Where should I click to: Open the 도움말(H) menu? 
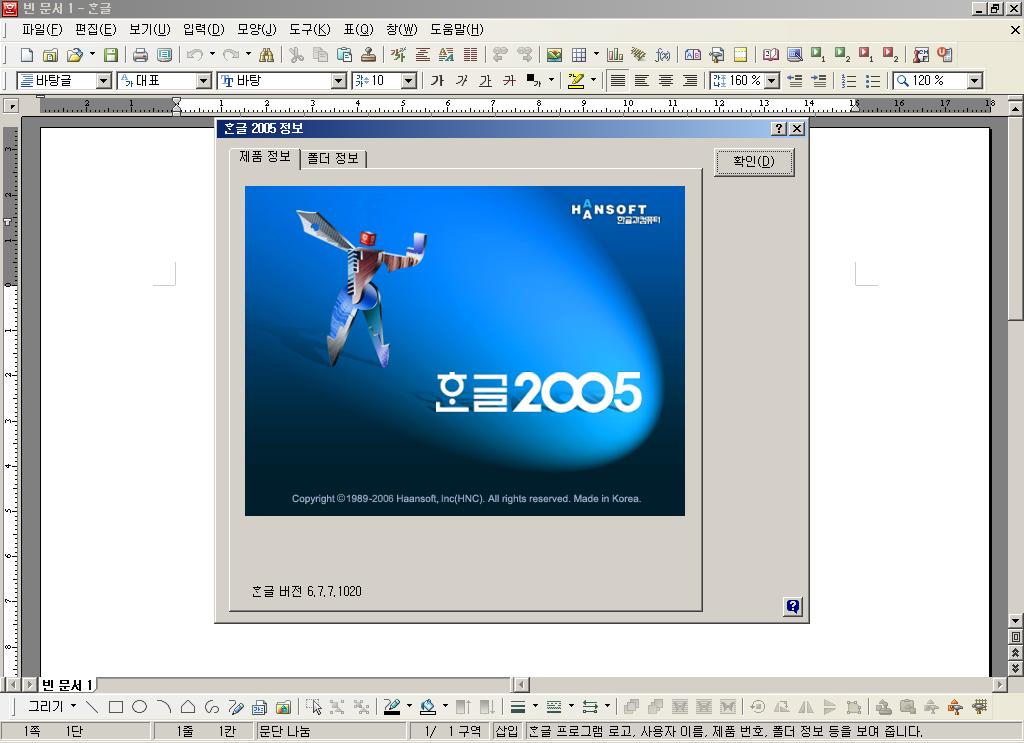tap(456, 29)
